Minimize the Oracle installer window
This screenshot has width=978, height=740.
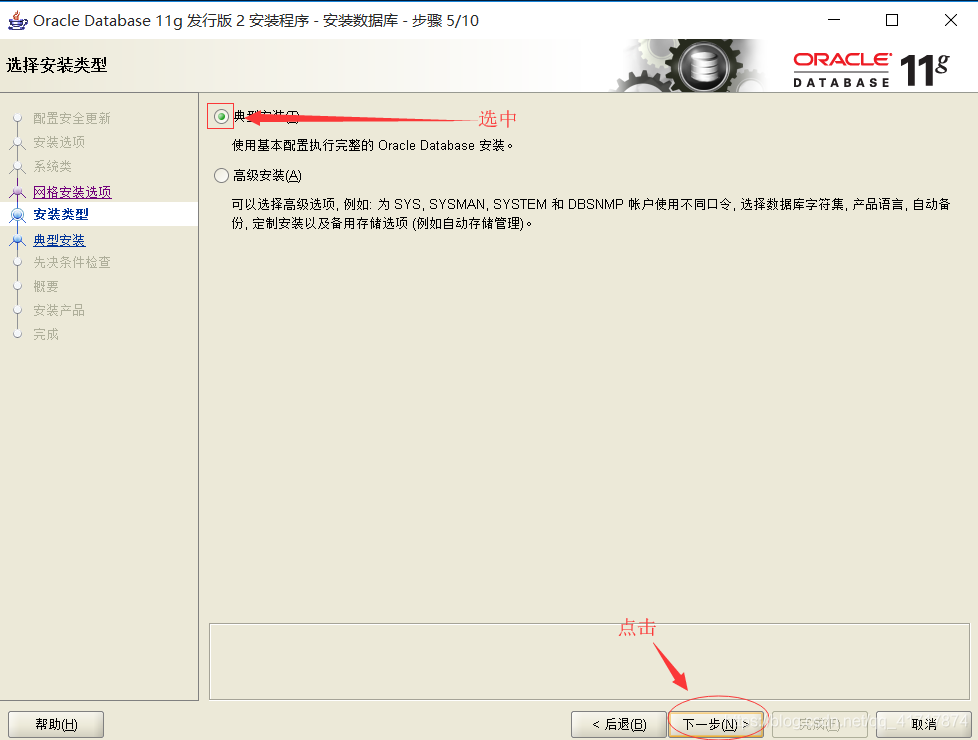[834, 20]
